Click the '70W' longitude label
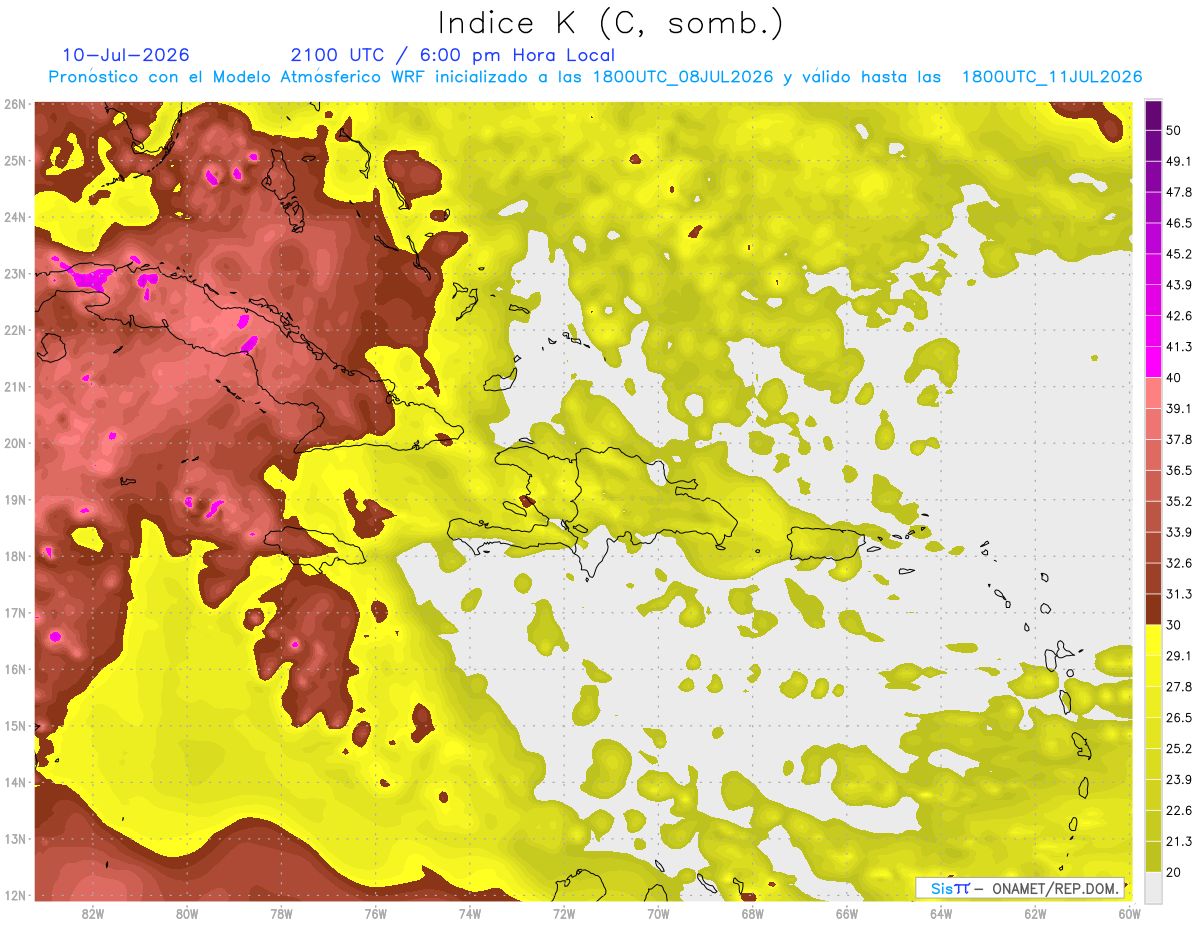 coord(658,914)
